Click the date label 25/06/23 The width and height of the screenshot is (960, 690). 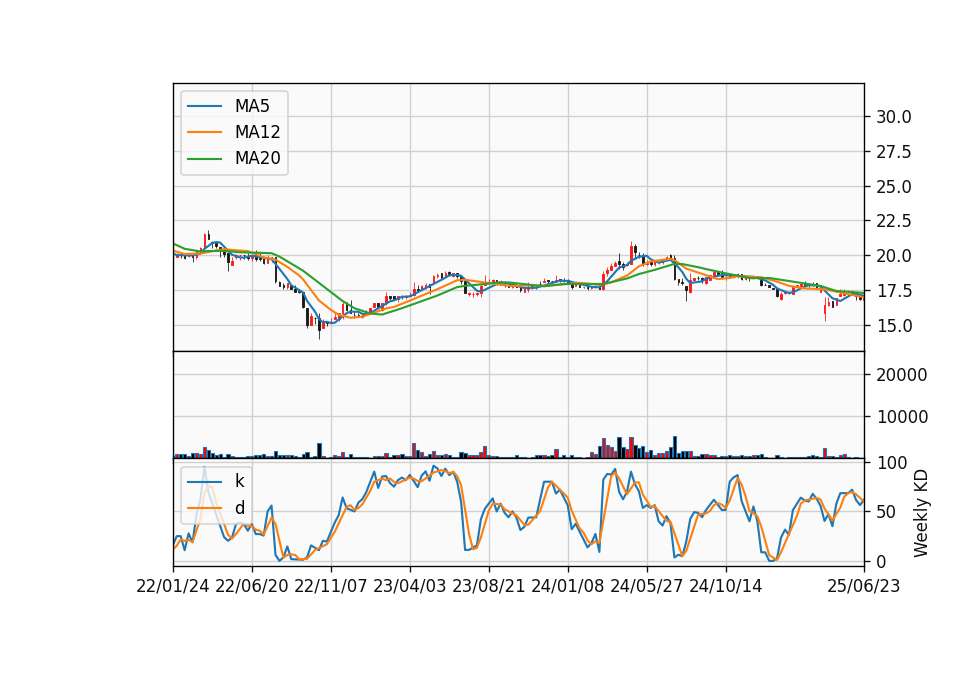[864, 586]
